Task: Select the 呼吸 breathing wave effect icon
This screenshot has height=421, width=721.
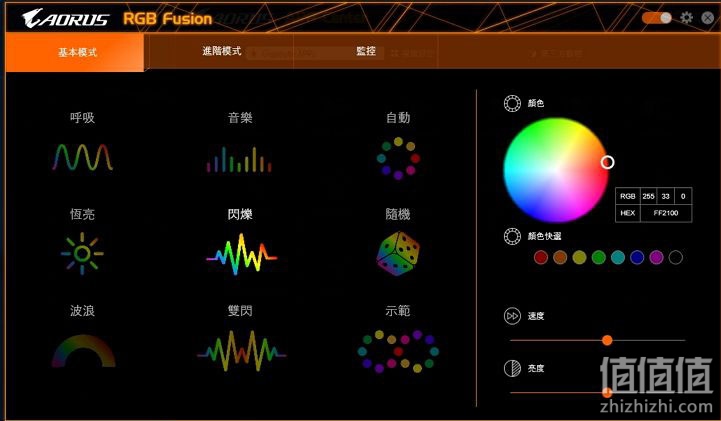Action: pos(83,157)
